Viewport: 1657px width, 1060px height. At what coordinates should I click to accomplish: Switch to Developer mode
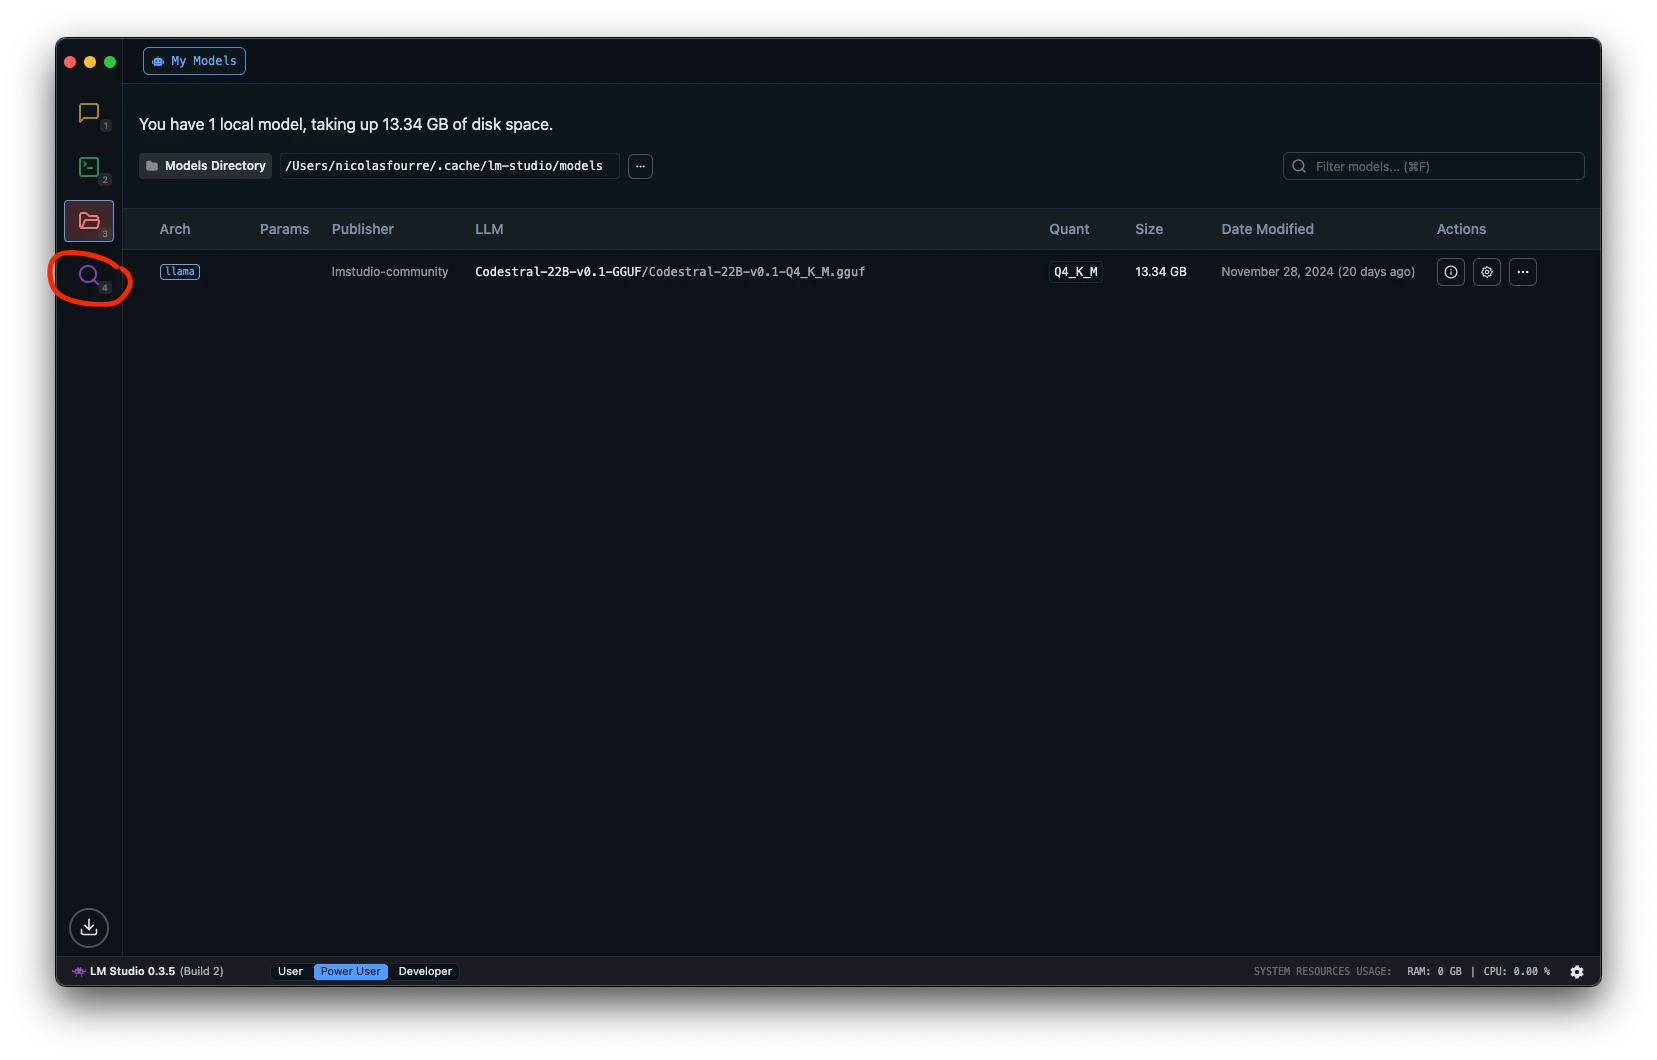[425, 972]
